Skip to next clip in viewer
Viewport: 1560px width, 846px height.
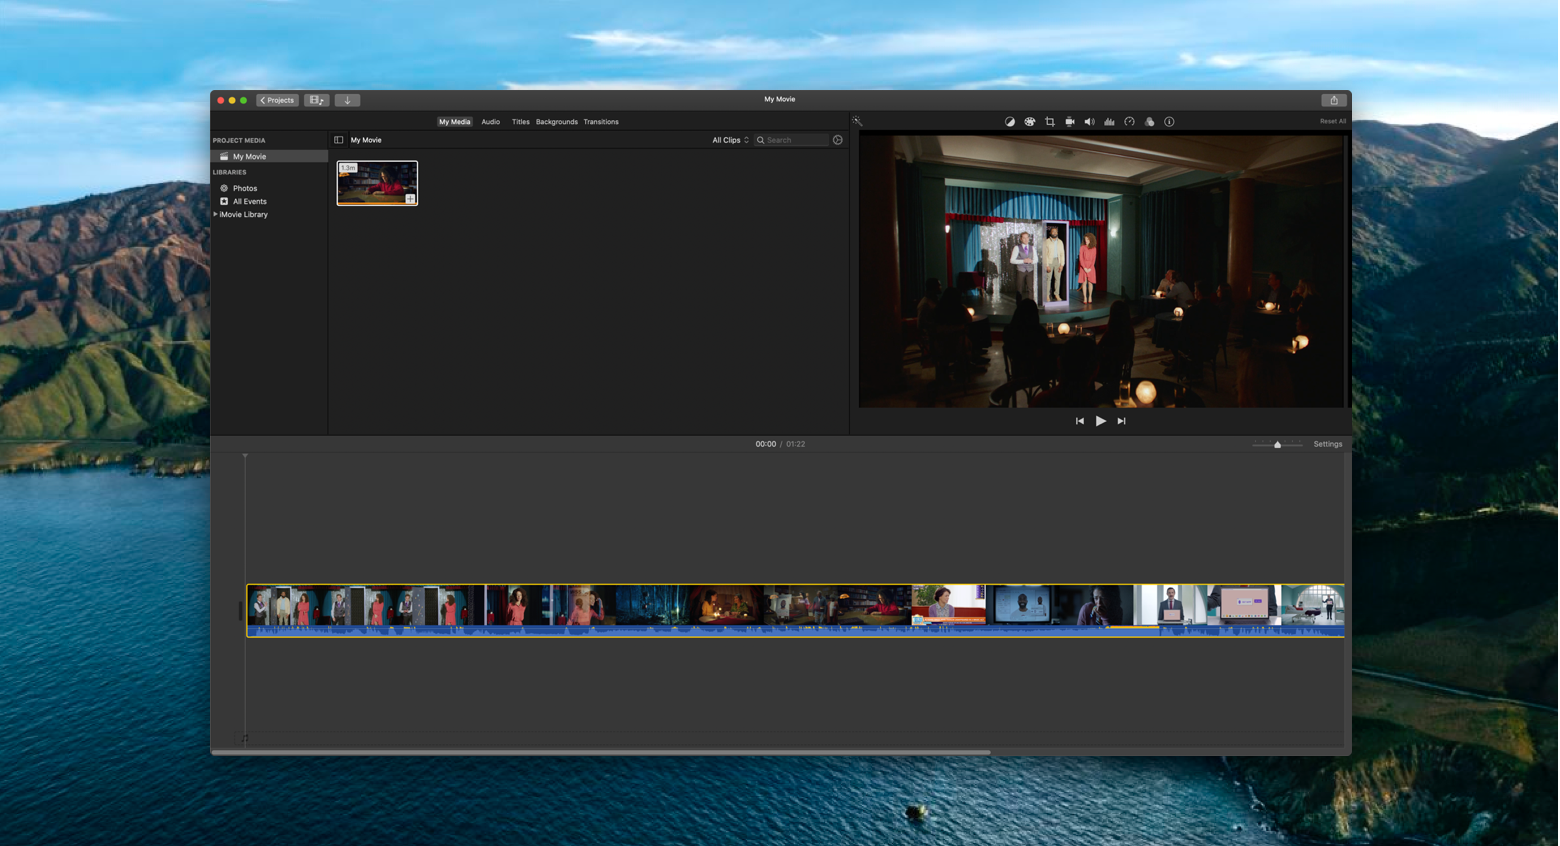(1122, 421)
